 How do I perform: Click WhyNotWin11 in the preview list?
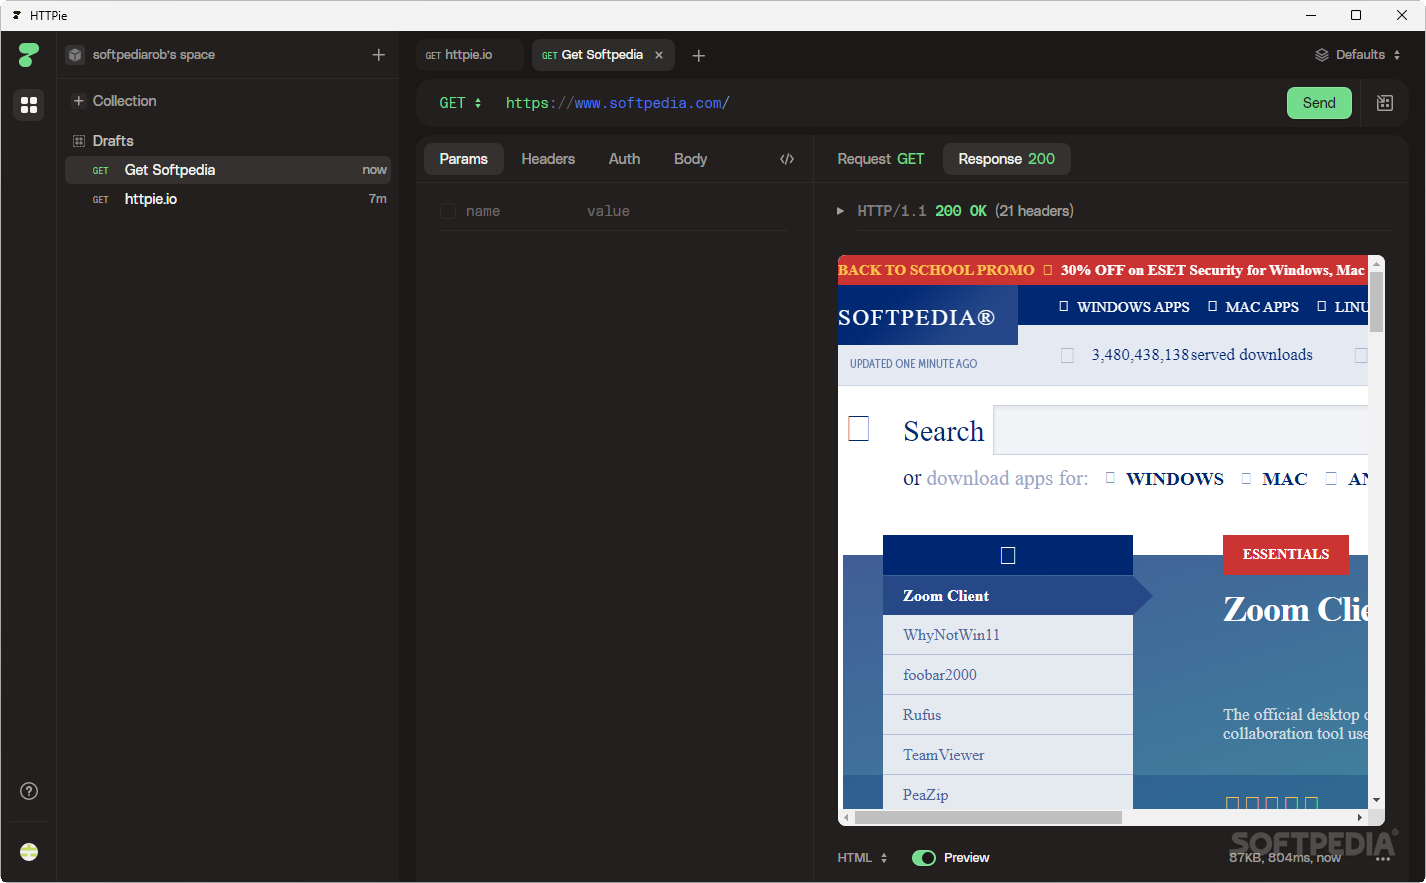(1008, 635)
